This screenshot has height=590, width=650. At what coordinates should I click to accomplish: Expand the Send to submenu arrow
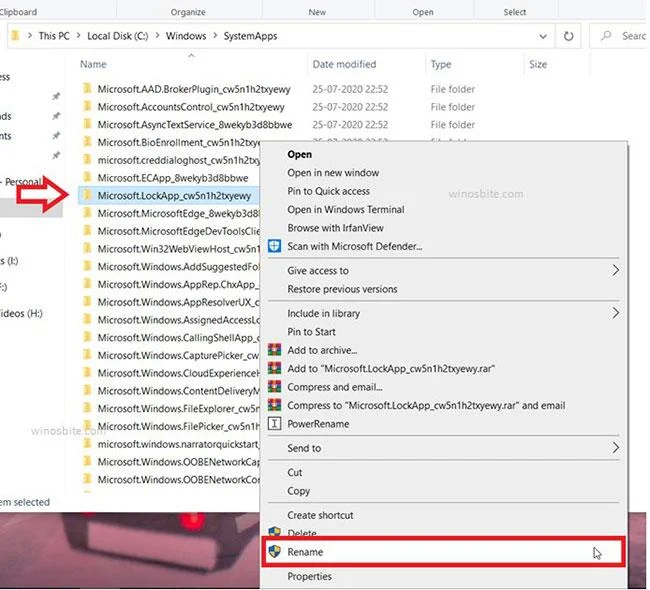click(616, 447)
